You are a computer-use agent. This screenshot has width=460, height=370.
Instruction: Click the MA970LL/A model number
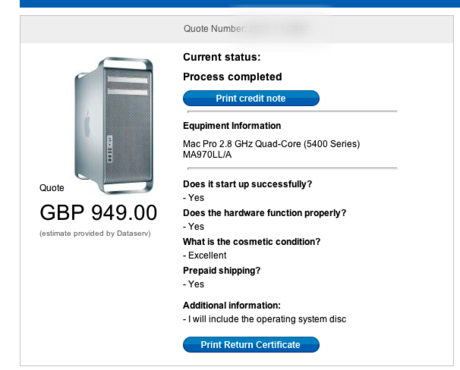pyautogui.click(x=207, y=155)
